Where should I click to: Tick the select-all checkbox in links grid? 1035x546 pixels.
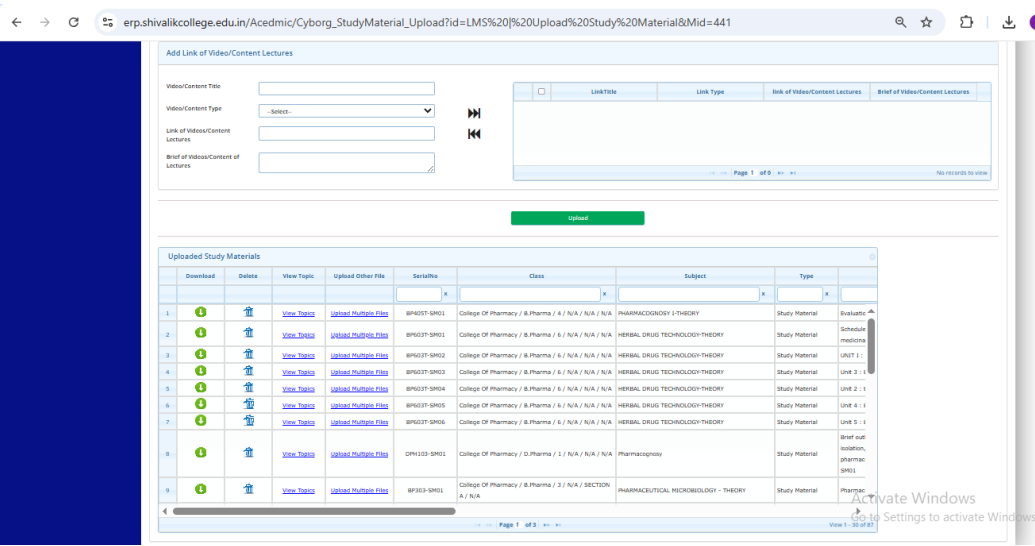pyautogui.click(x=541, y=91)
